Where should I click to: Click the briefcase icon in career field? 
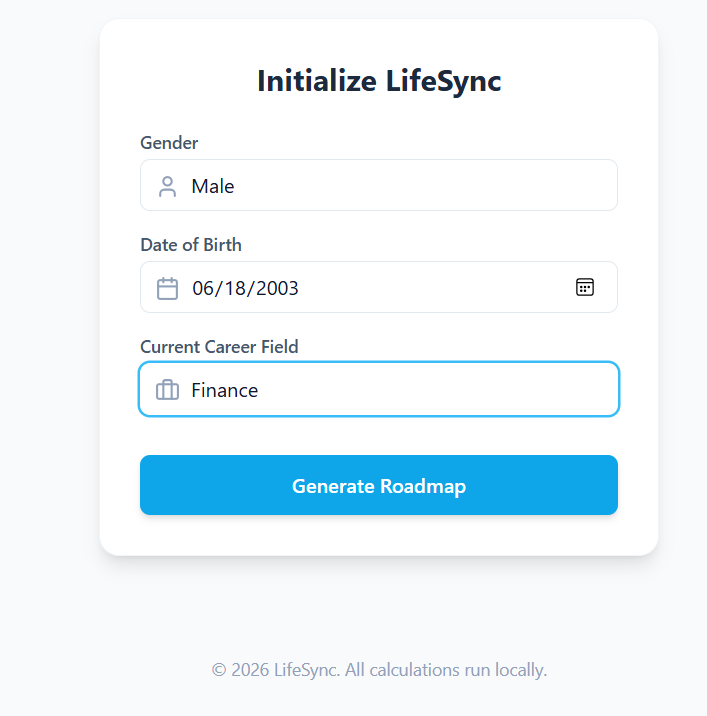pos(167,390)
